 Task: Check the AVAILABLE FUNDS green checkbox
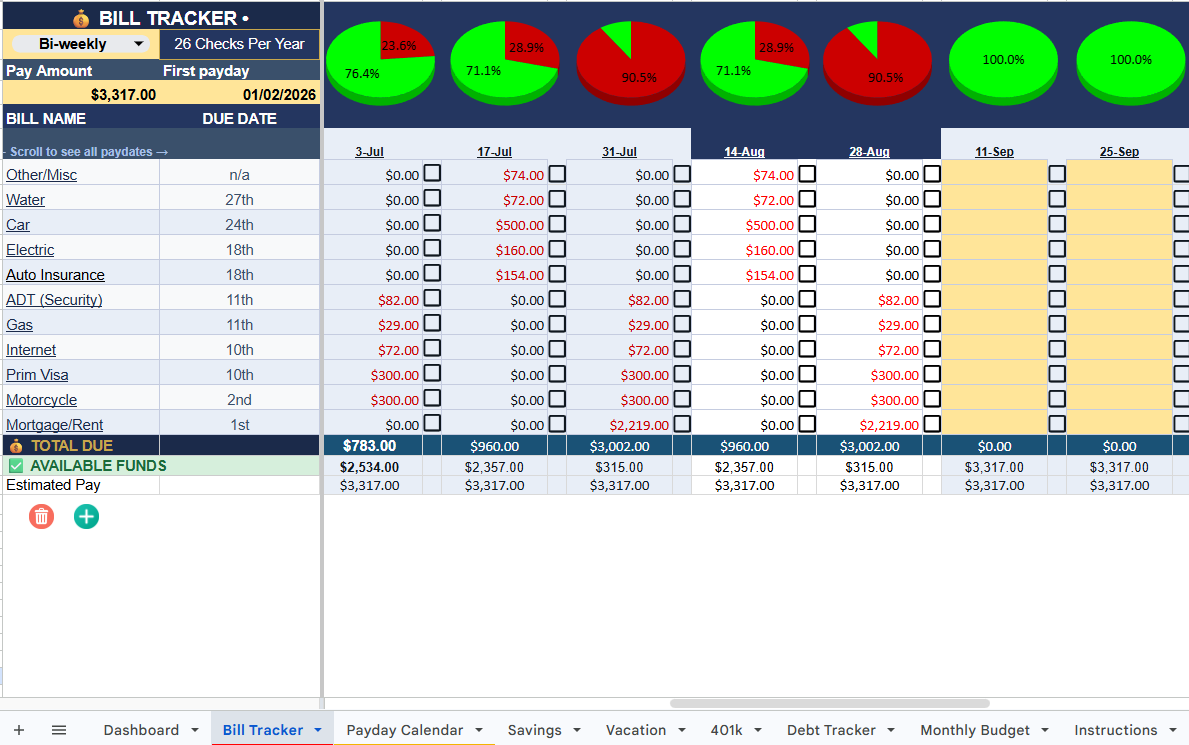coord(16,466)
